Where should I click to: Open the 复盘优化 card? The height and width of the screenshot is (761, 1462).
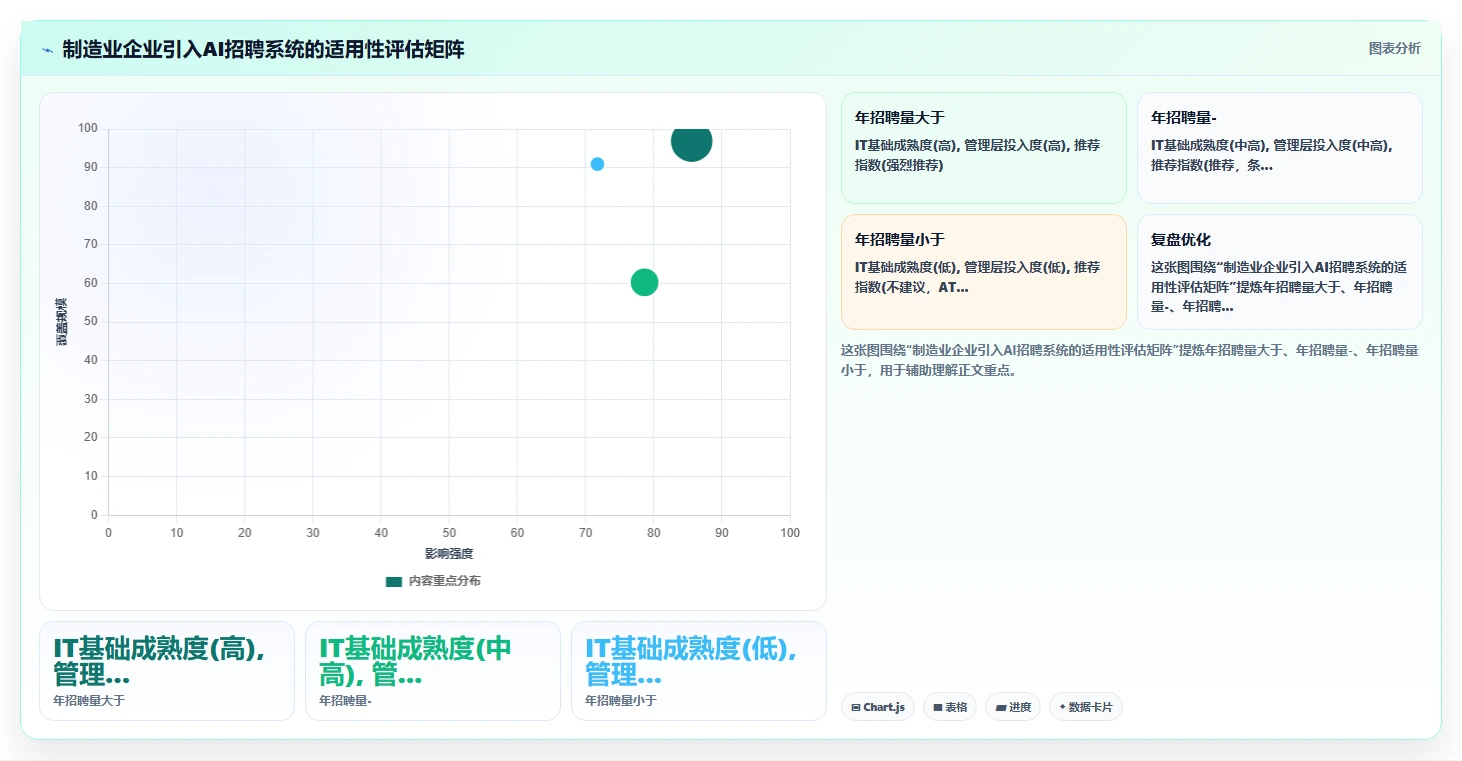(1280, 272)
